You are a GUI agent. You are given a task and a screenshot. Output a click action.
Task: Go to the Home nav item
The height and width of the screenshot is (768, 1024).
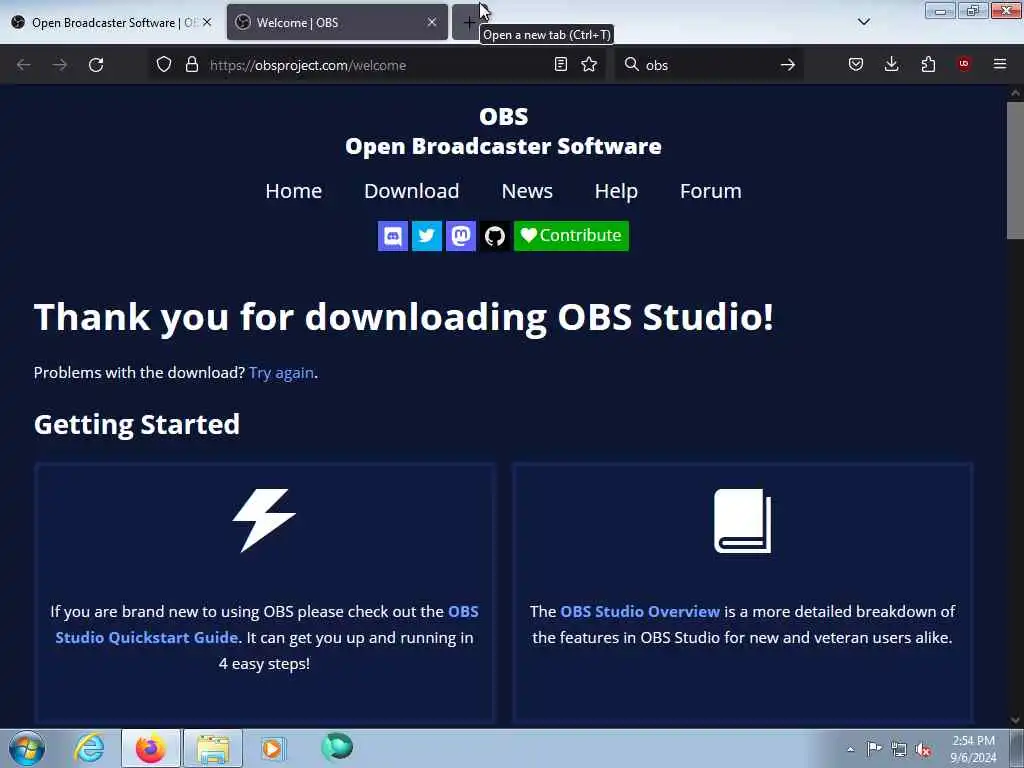[x=293, y=191]
